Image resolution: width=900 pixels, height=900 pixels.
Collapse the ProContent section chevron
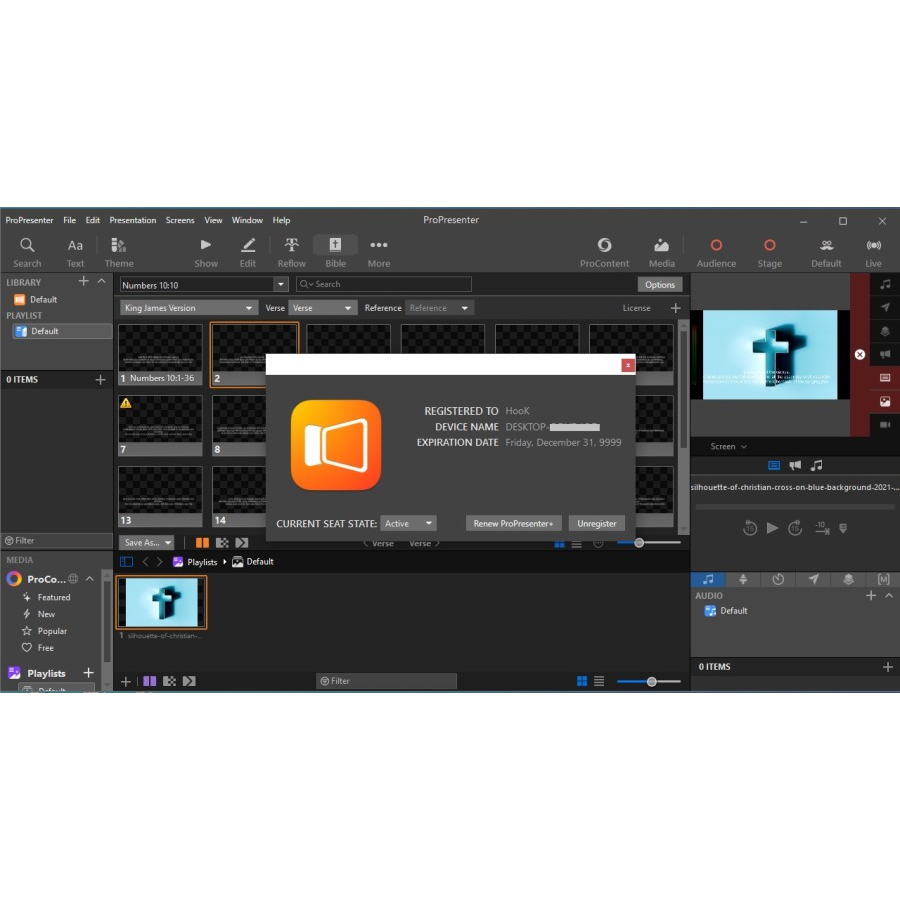90,579
